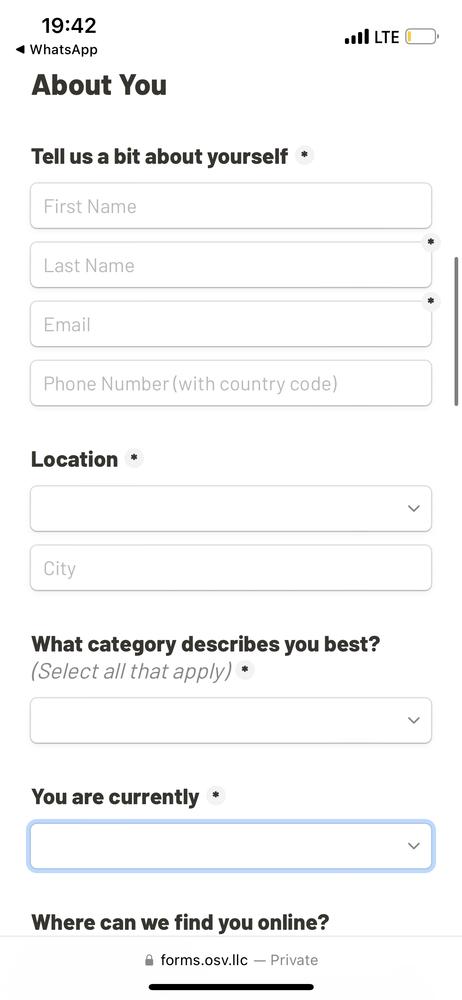This screenshot has height=1000, width=462.
Task: Click chevron arrow in Location dropdown
Action: [x=414, y=508]
